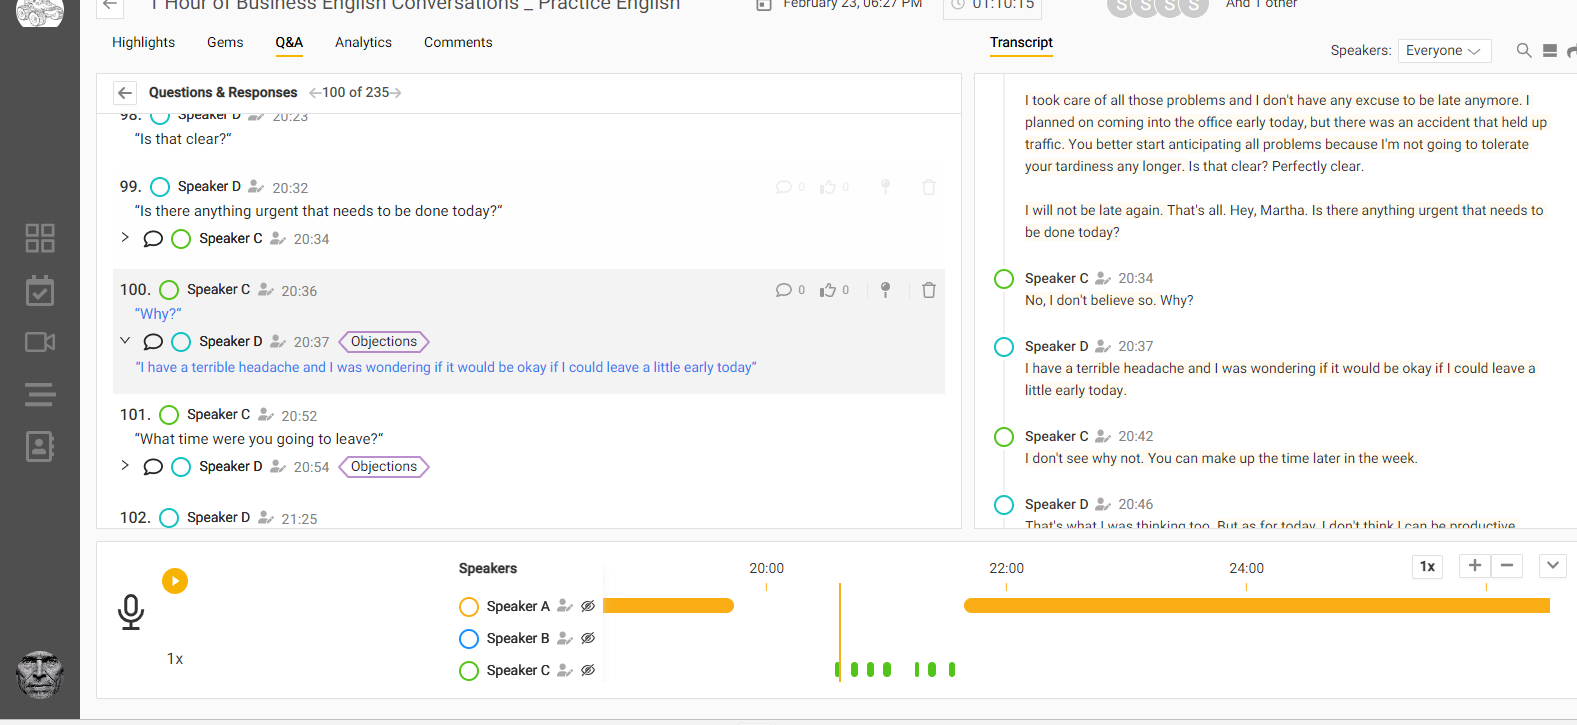Click response bubble icon for Speaker C 20:34
1577x725 pixels.
point(153,239)
